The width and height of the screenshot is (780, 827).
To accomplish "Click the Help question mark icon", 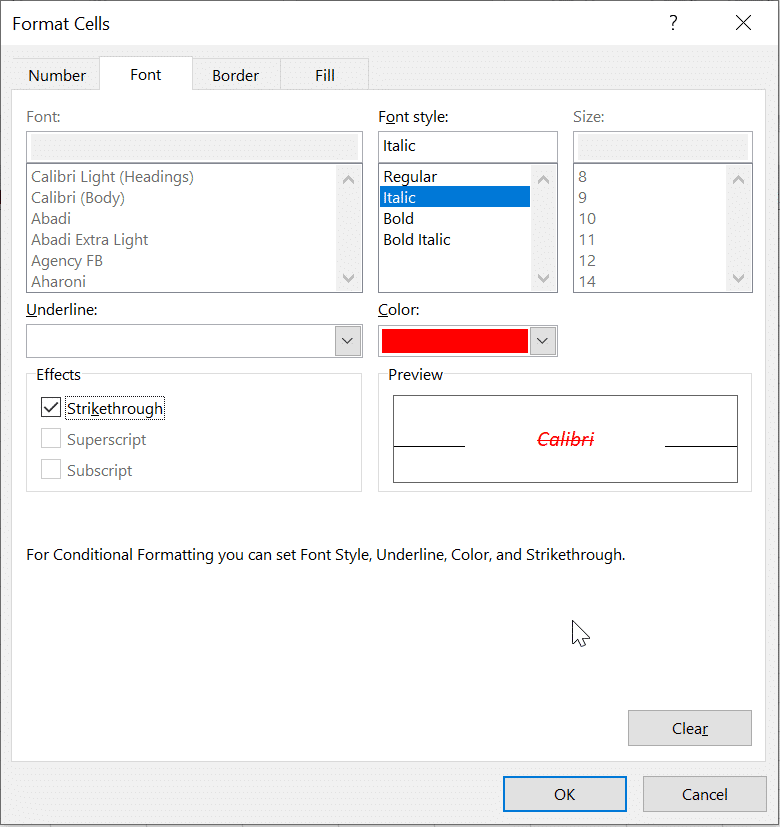I will (673, 22).
